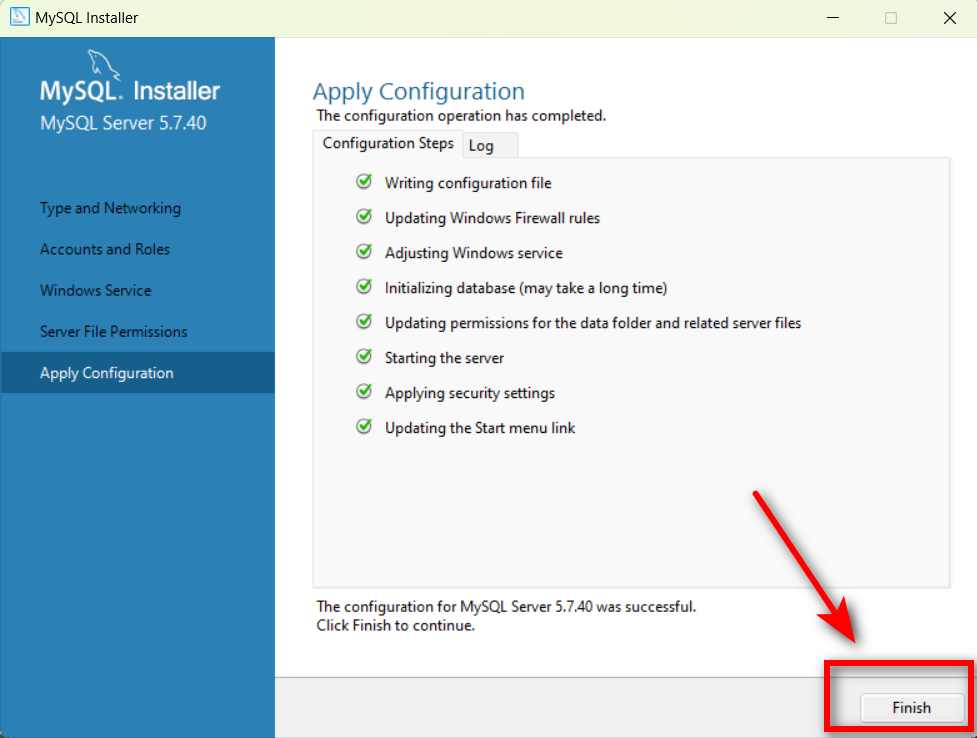This screenshot has height=738, width=977.
Task: Click 'Updating the Start menu link' text
Action: coord(480,428)
